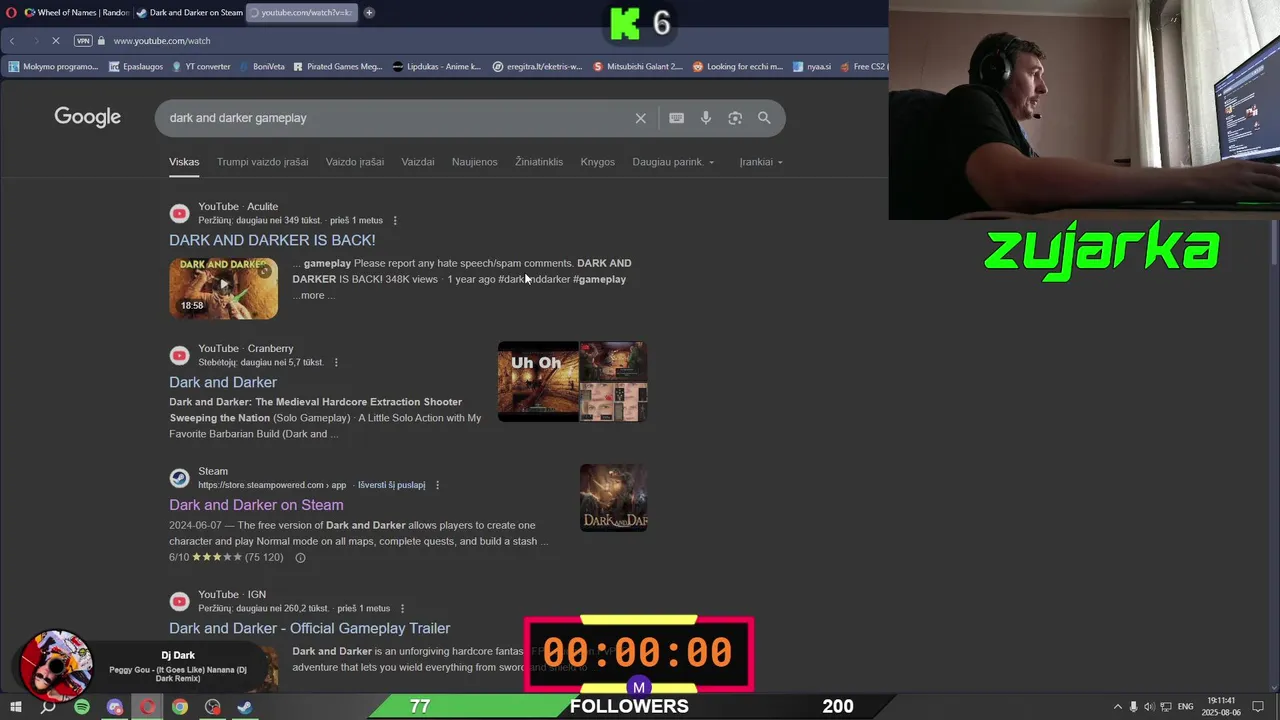Select the Viskas search filter
1280x720 pixels.
point(184,162)
